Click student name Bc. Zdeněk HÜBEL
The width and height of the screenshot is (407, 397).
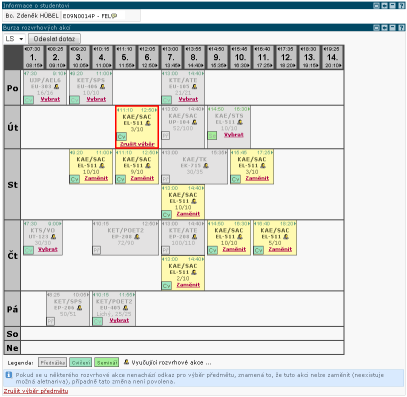pyautogui.click(x=32, y=16)
